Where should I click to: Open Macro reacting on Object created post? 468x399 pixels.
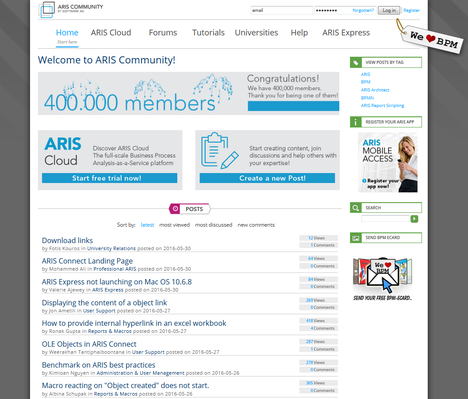125,385
